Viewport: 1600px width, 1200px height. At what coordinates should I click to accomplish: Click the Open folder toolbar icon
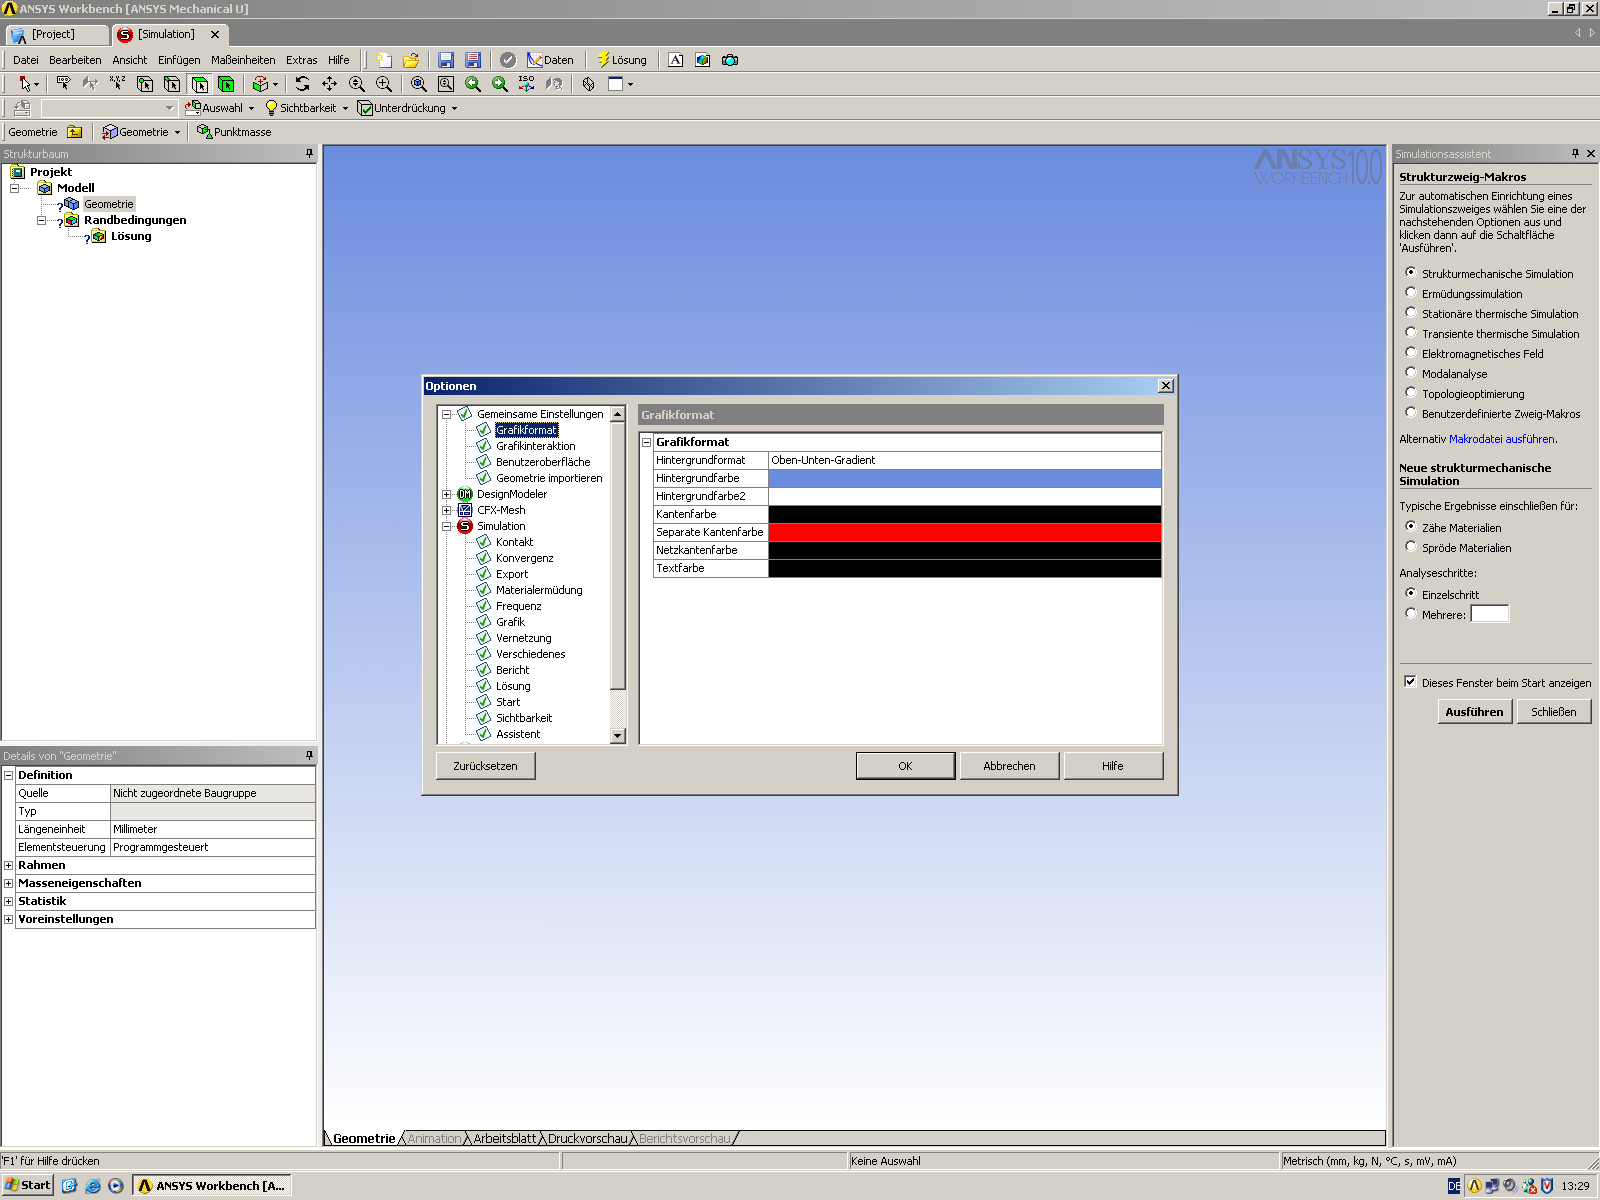[411, 60]
